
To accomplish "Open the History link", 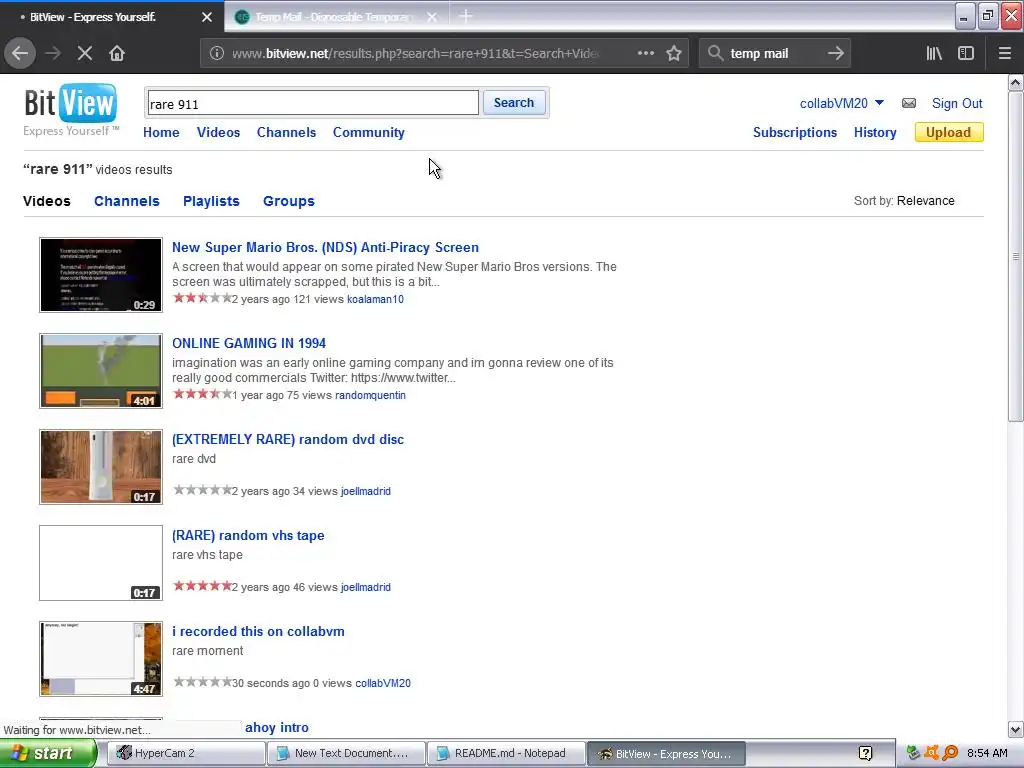I will pos(875,132).
